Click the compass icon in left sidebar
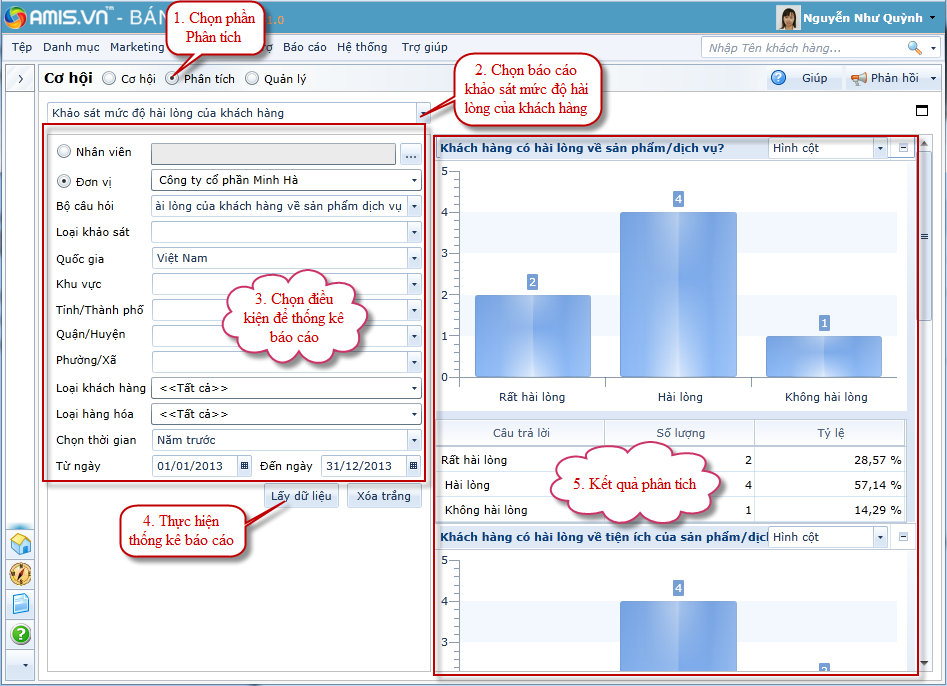947x686 pixels. [x=21, y=574]
